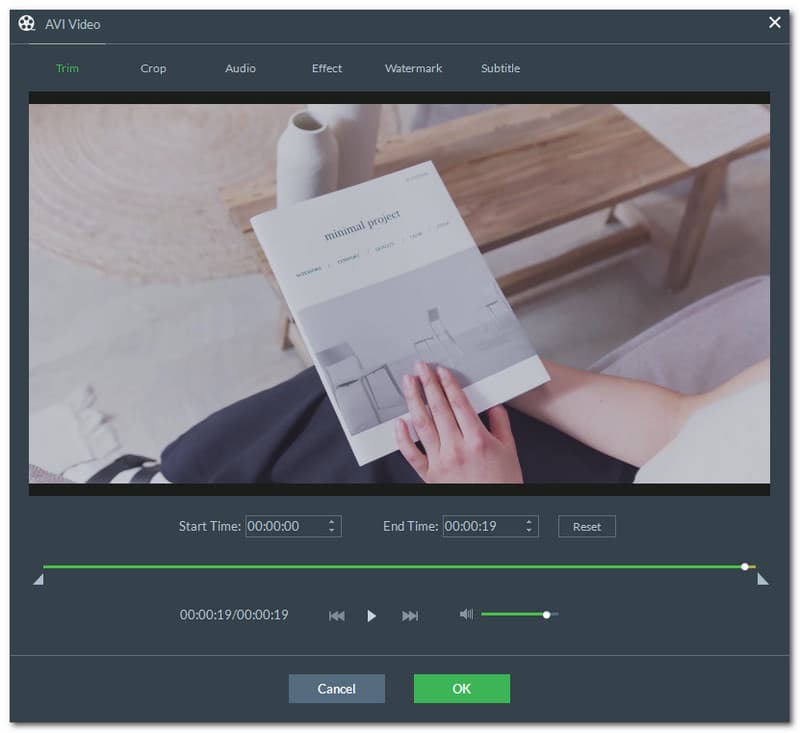Go to the Subtitle tab

[501, 68]
